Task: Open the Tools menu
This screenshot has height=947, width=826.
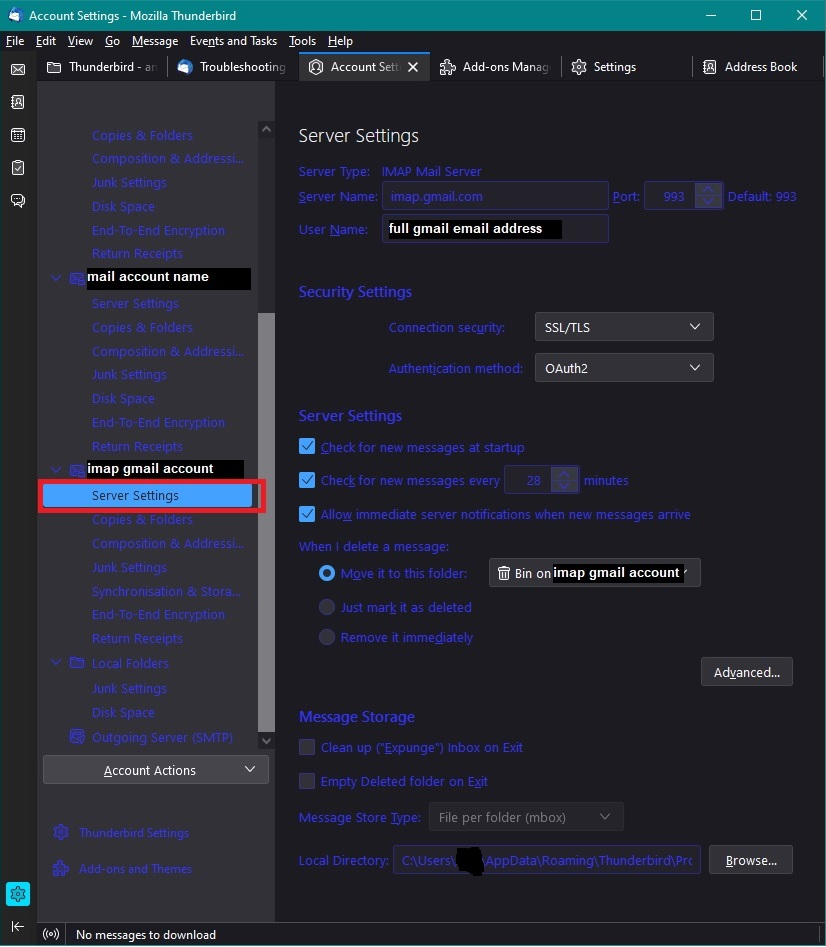Action: tap(302, 40)
